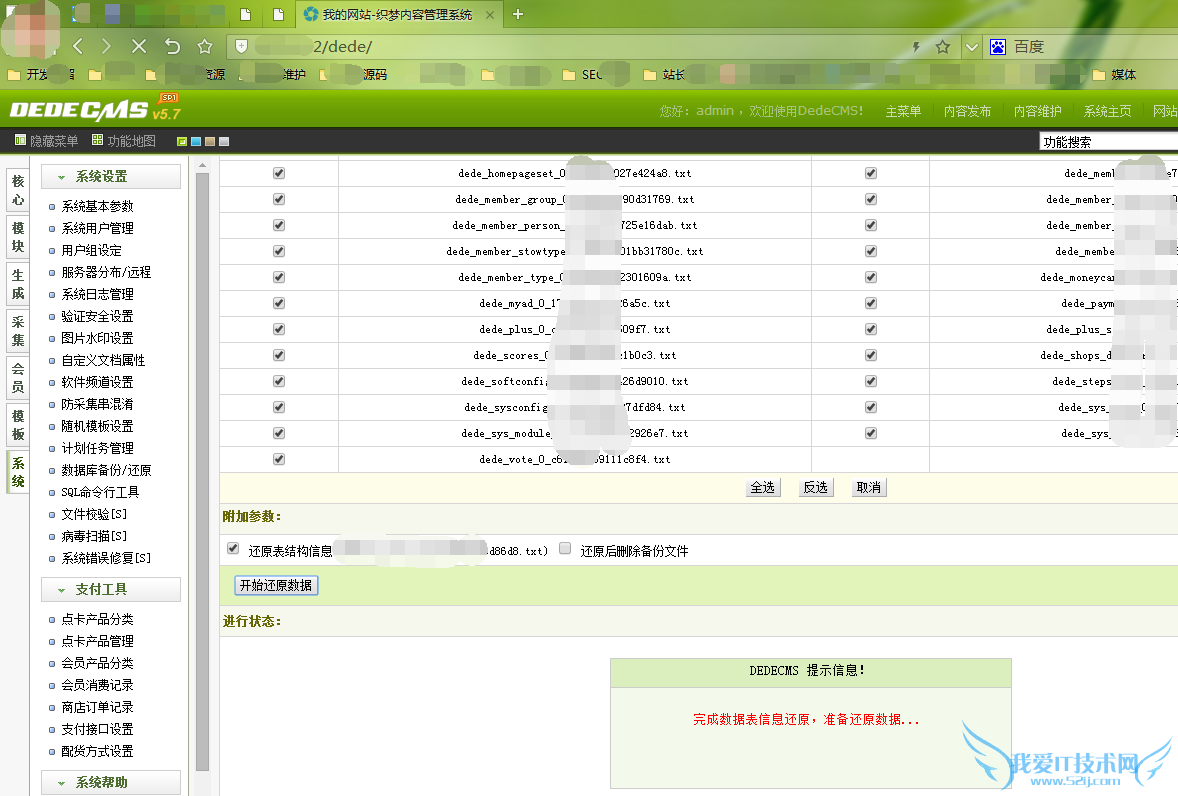Open the SEO bookmarks folder

click(582, 74)
